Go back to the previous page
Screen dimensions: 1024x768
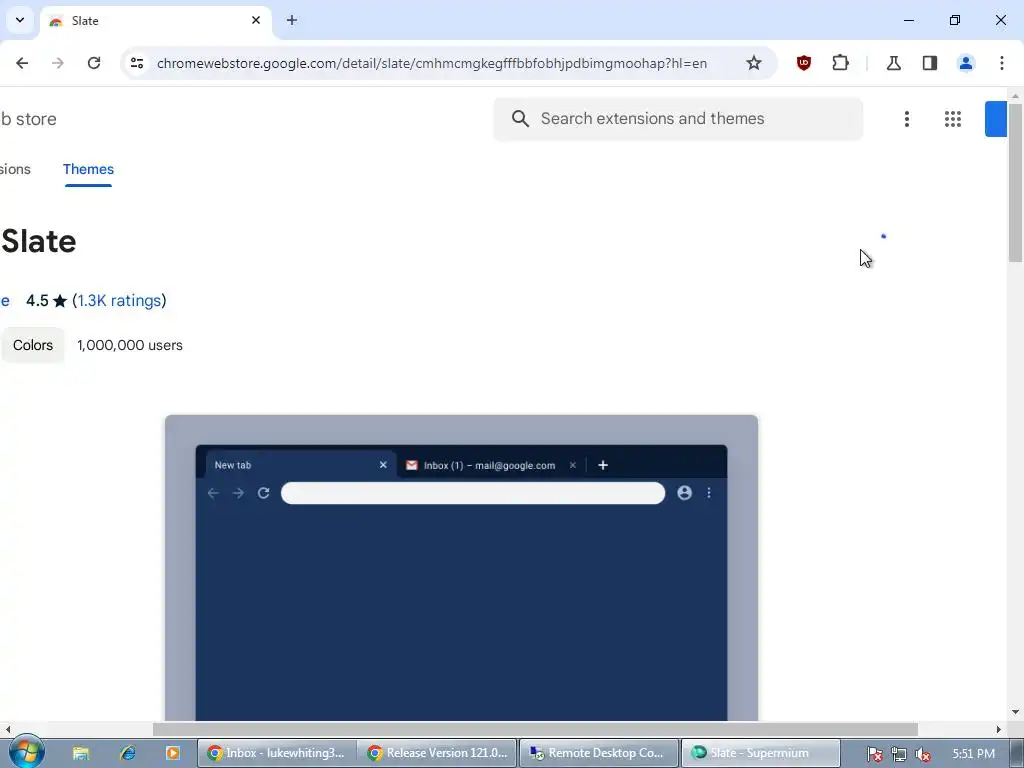click(x=22, y=63)
